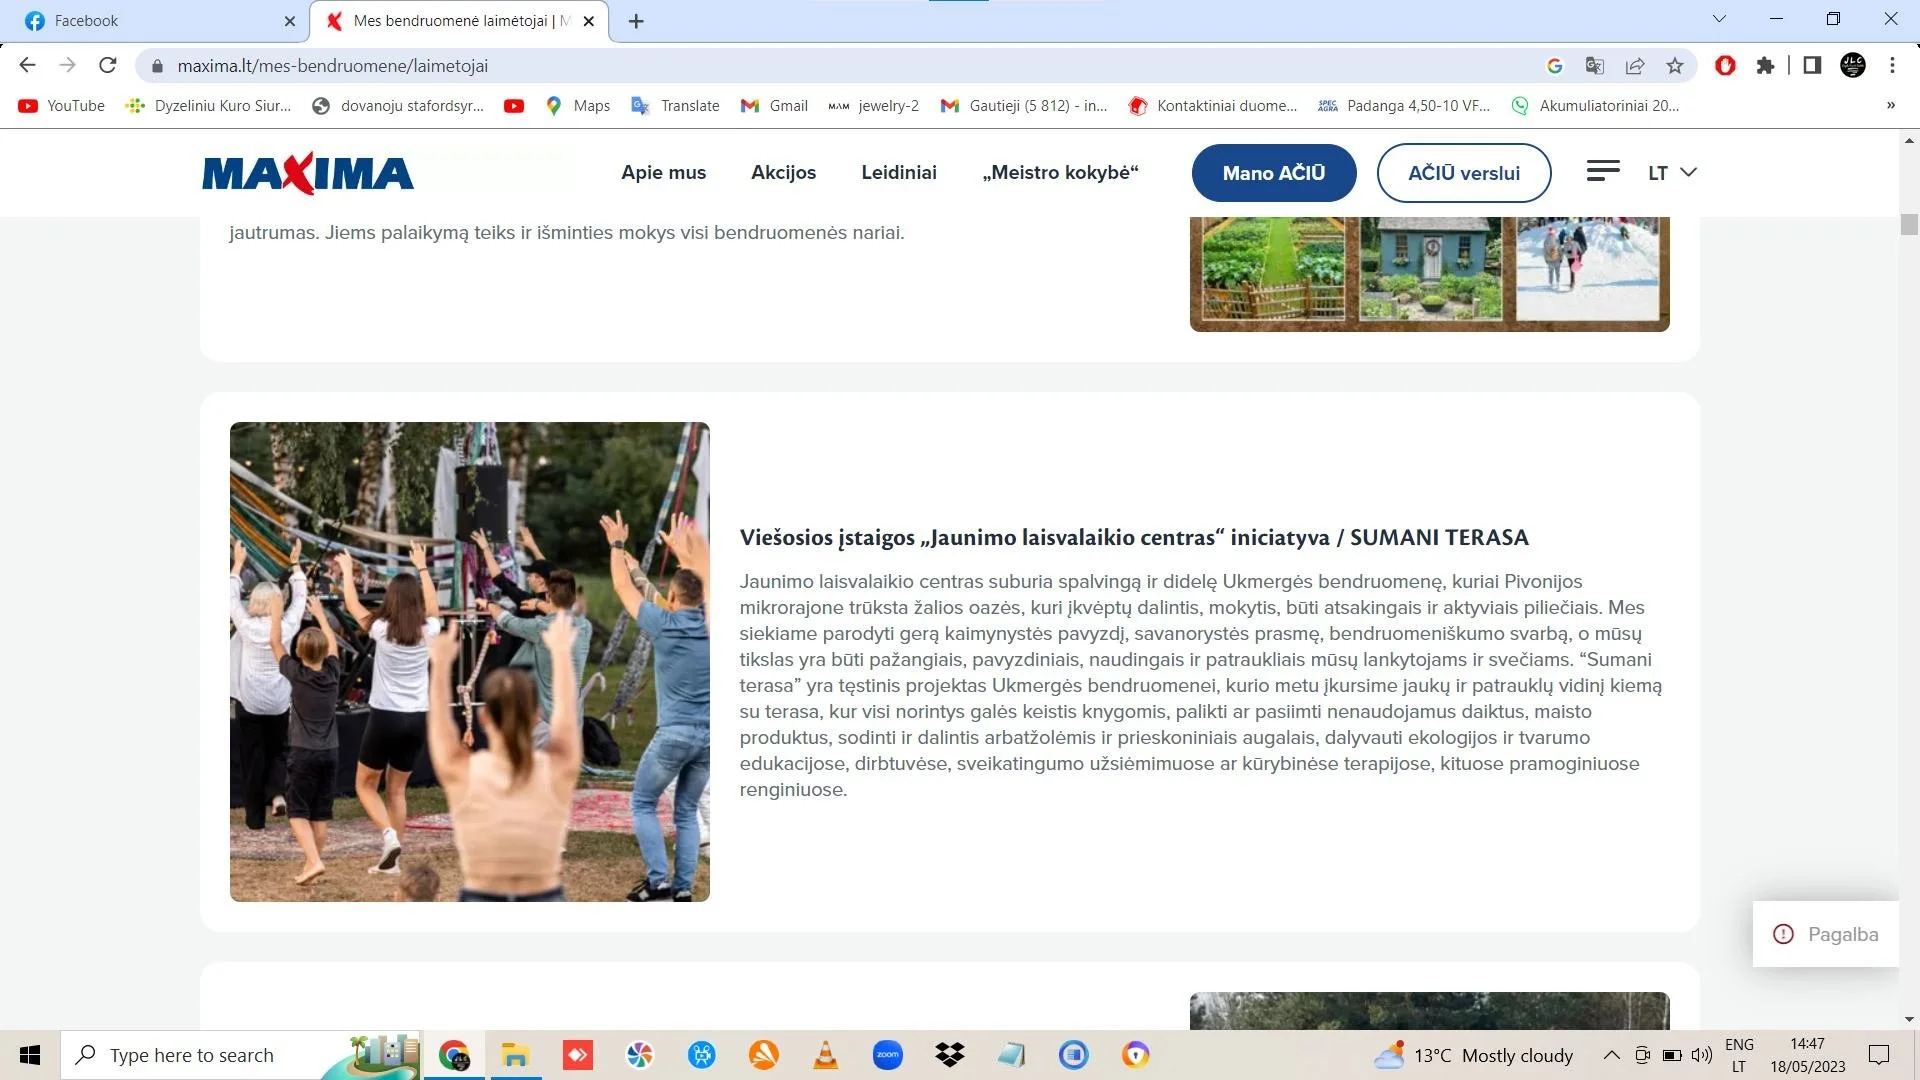The width and height of the screenshot is (1920, 1080).
Task: Click the garden collage image
Action: click(1430, 273)
